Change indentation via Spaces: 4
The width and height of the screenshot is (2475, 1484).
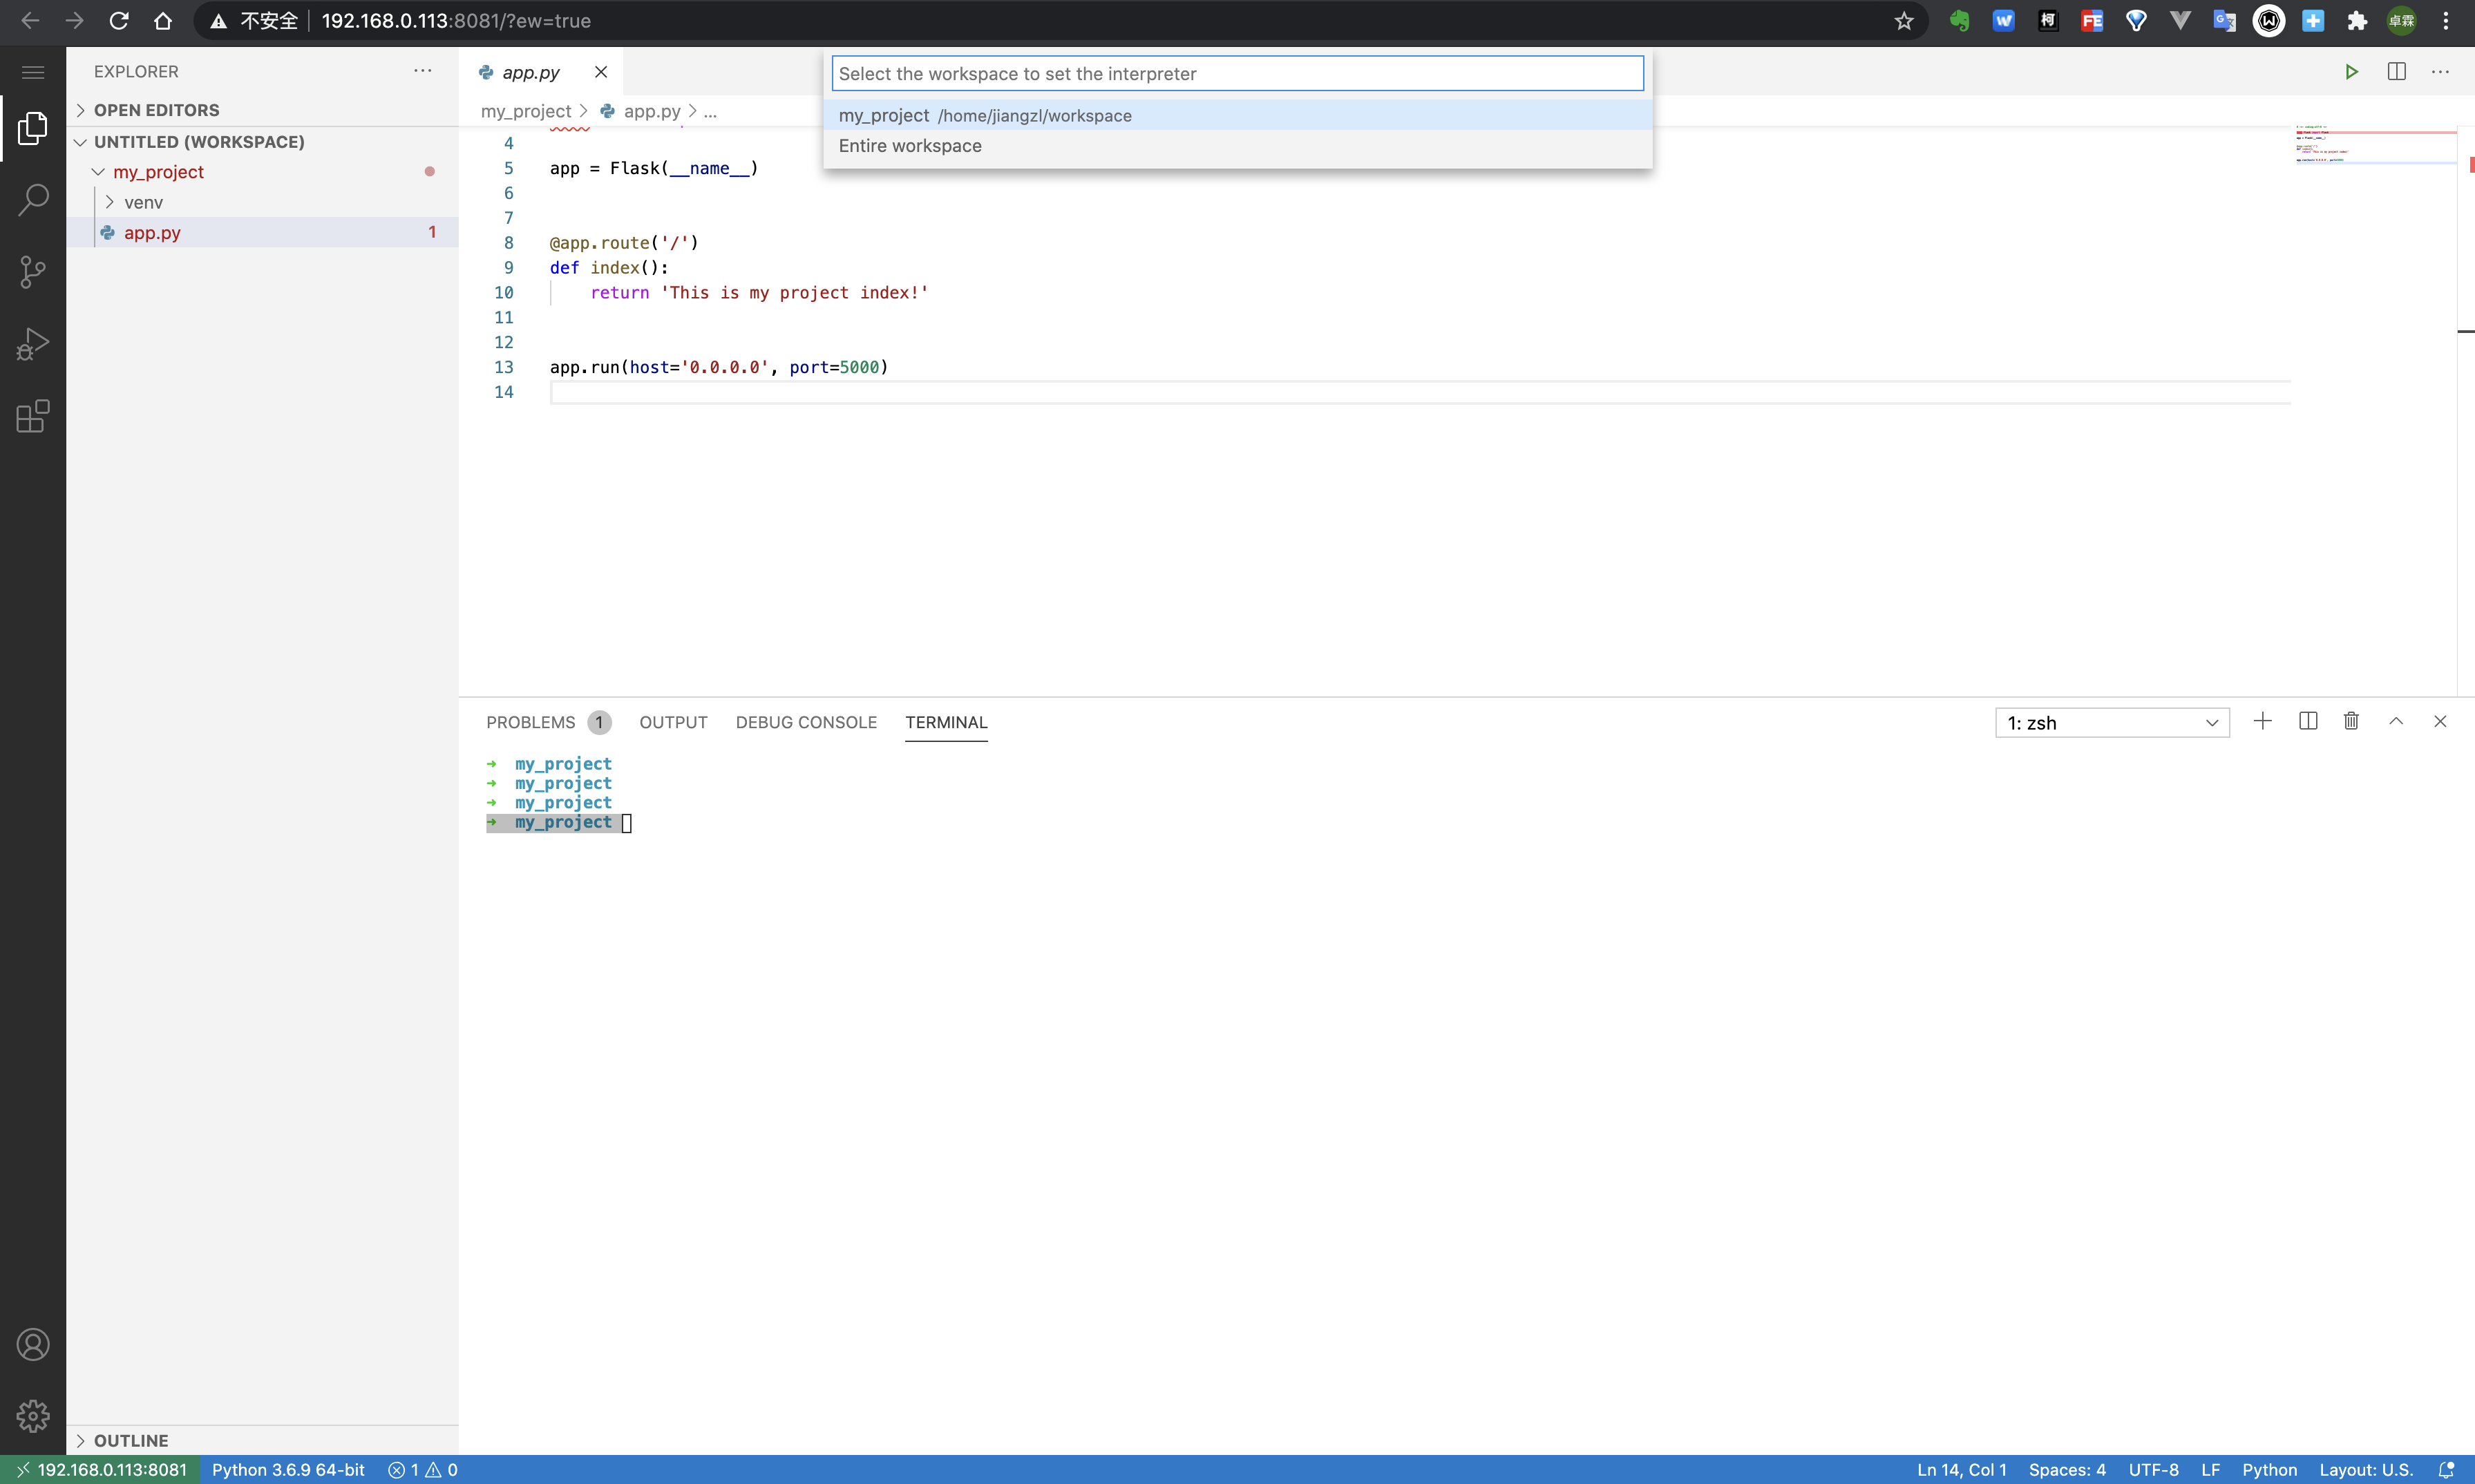[x=2067, y=1470]
